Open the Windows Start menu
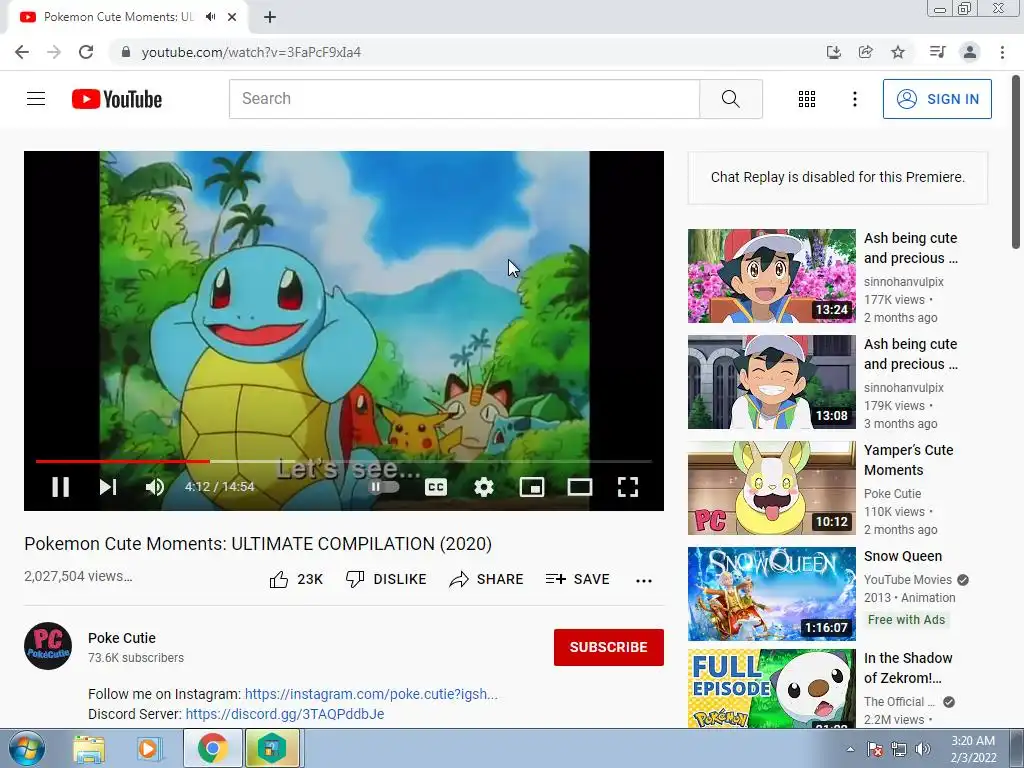Viewport: 1024px width, 768px height. 27,748
